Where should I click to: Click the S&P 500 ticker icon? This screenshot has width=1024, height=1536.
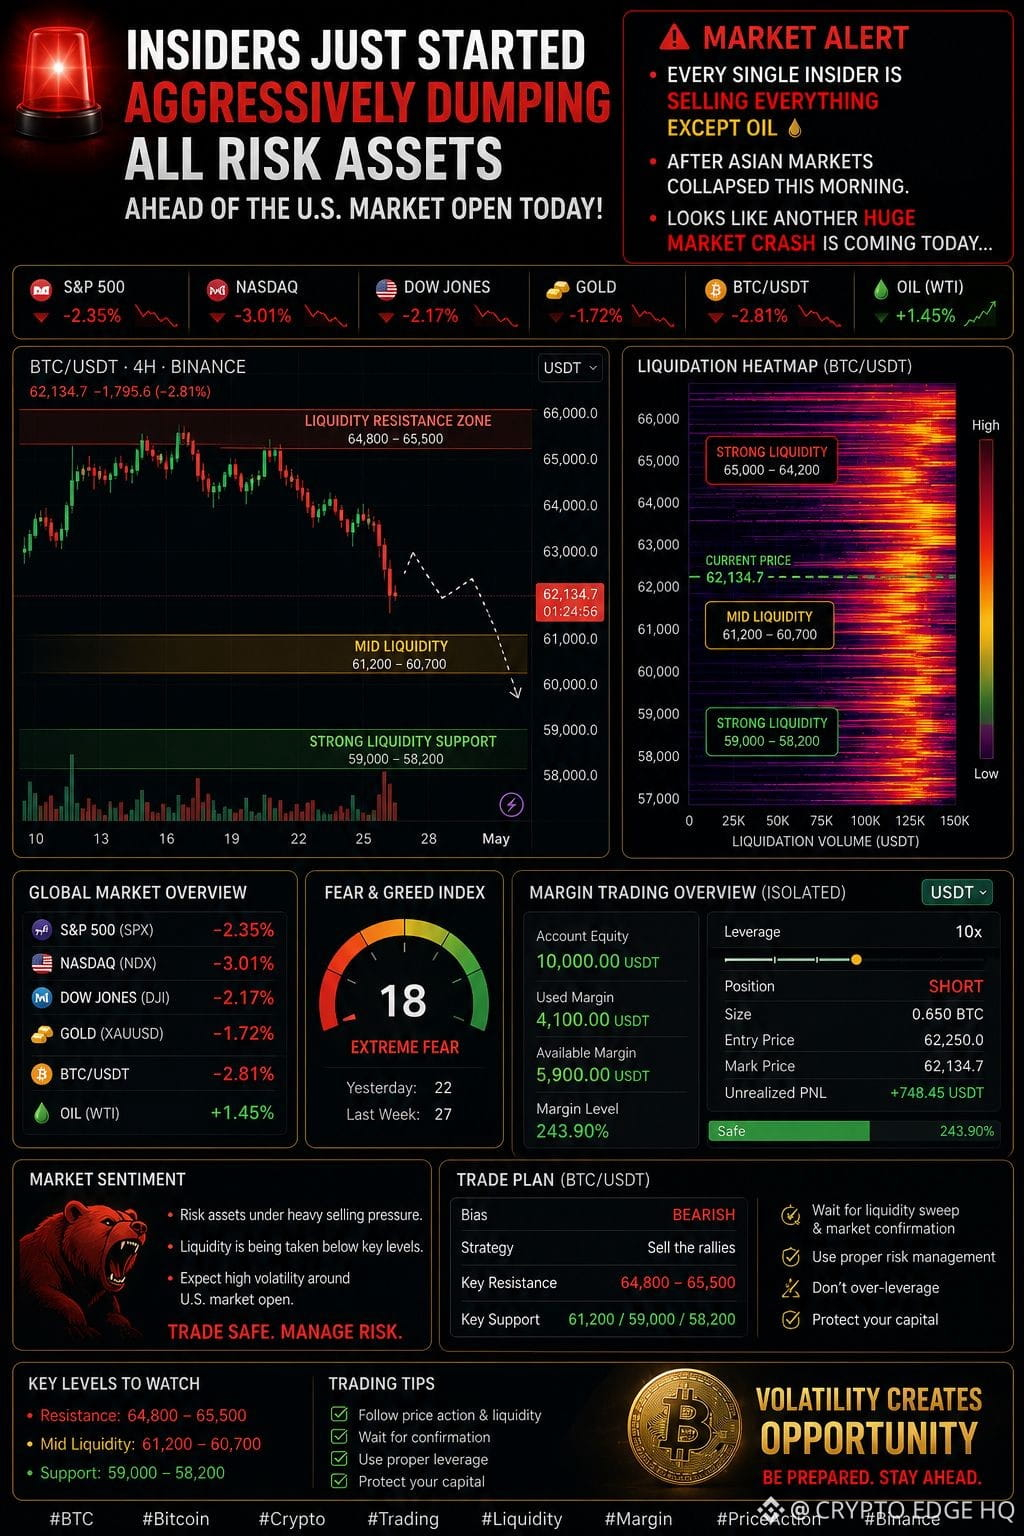pos(41,289)
